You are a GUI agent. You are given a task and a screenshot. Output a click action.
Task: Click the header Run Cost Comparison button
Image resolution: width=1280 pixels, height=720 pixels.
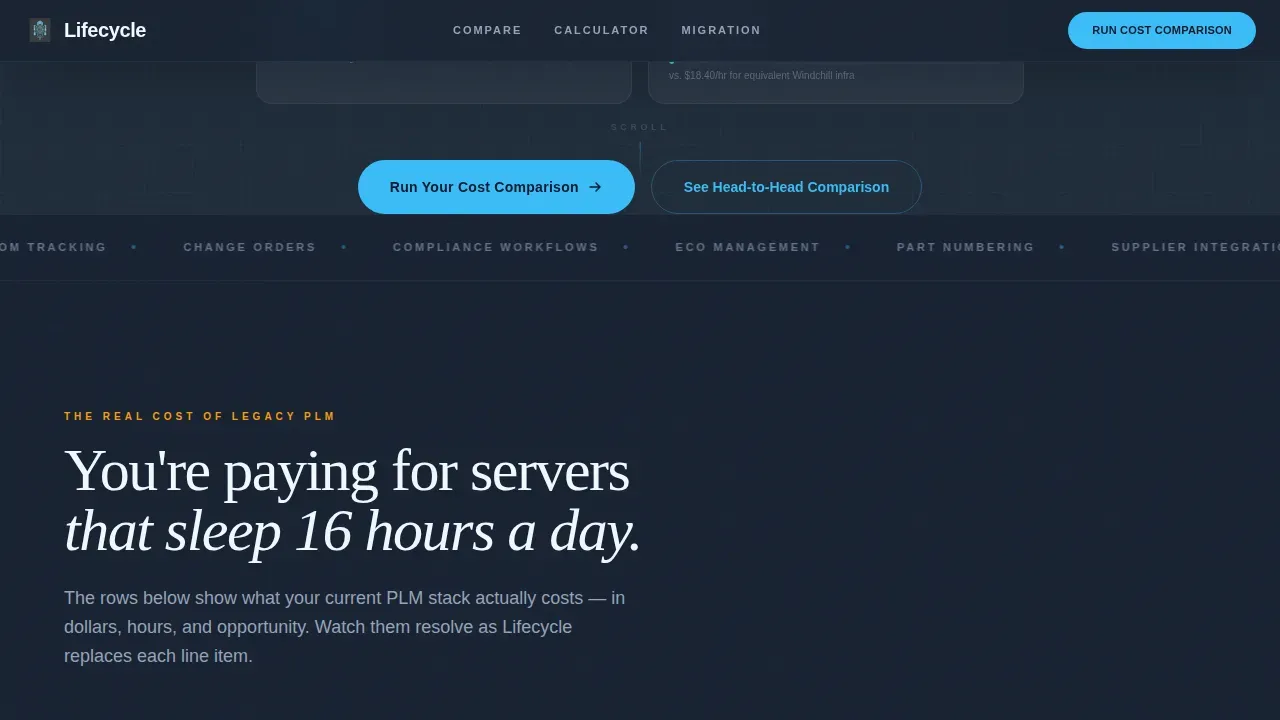pos(1162,30)
